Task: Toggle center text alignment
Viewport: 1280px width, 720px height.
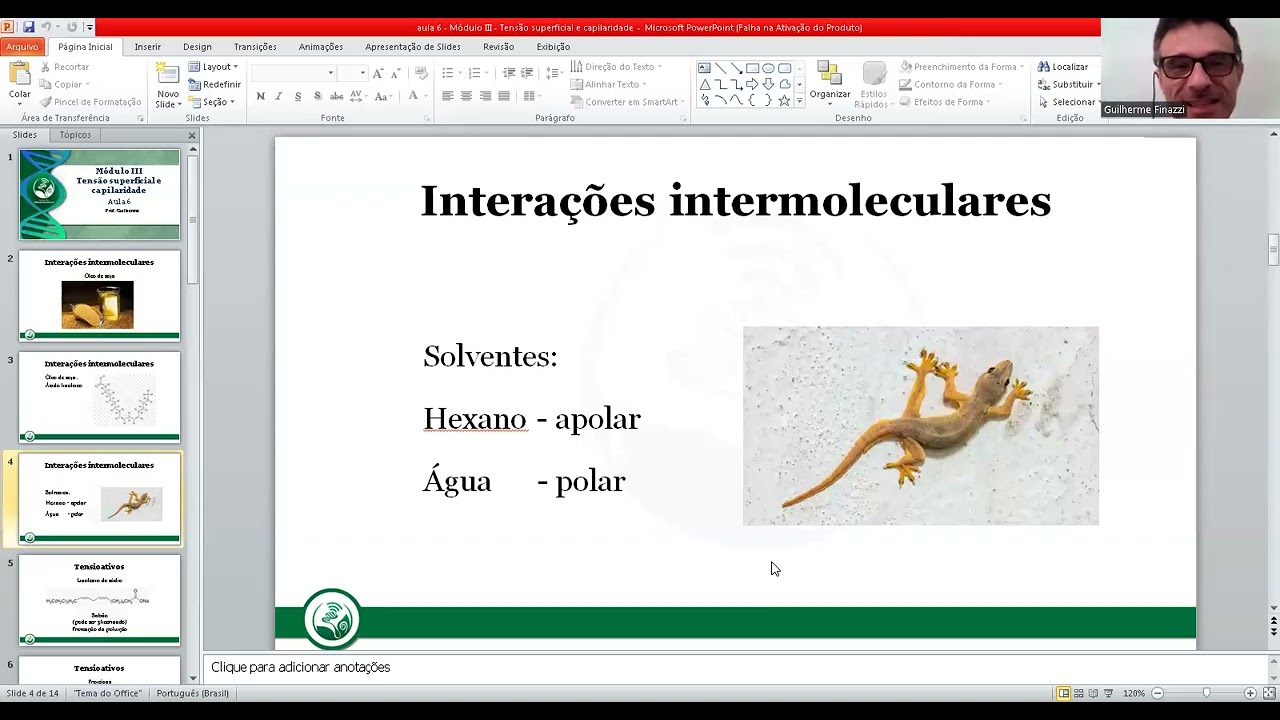Action: [466, 96]
